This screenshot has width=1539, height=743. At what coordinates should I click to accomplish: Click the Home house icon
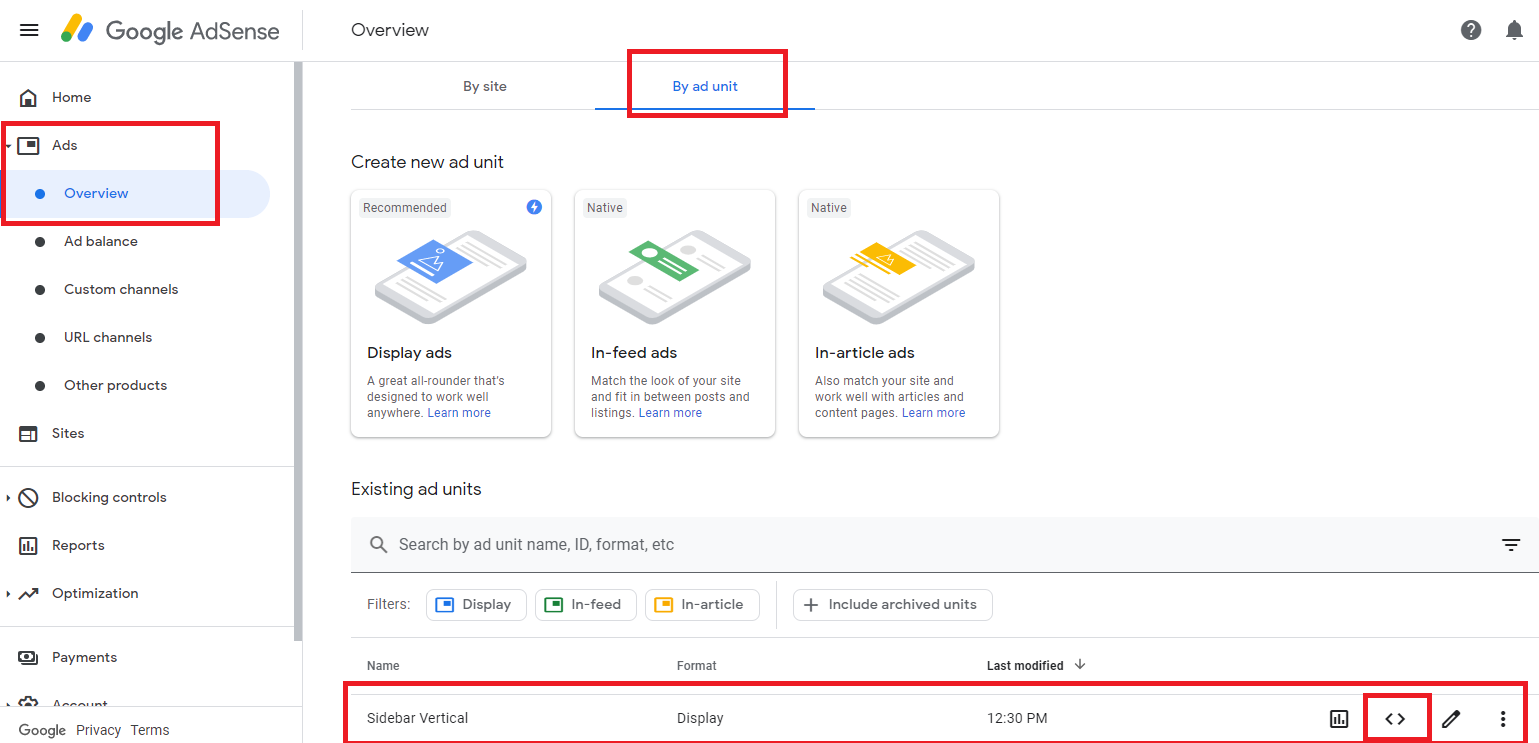point(29,97)
